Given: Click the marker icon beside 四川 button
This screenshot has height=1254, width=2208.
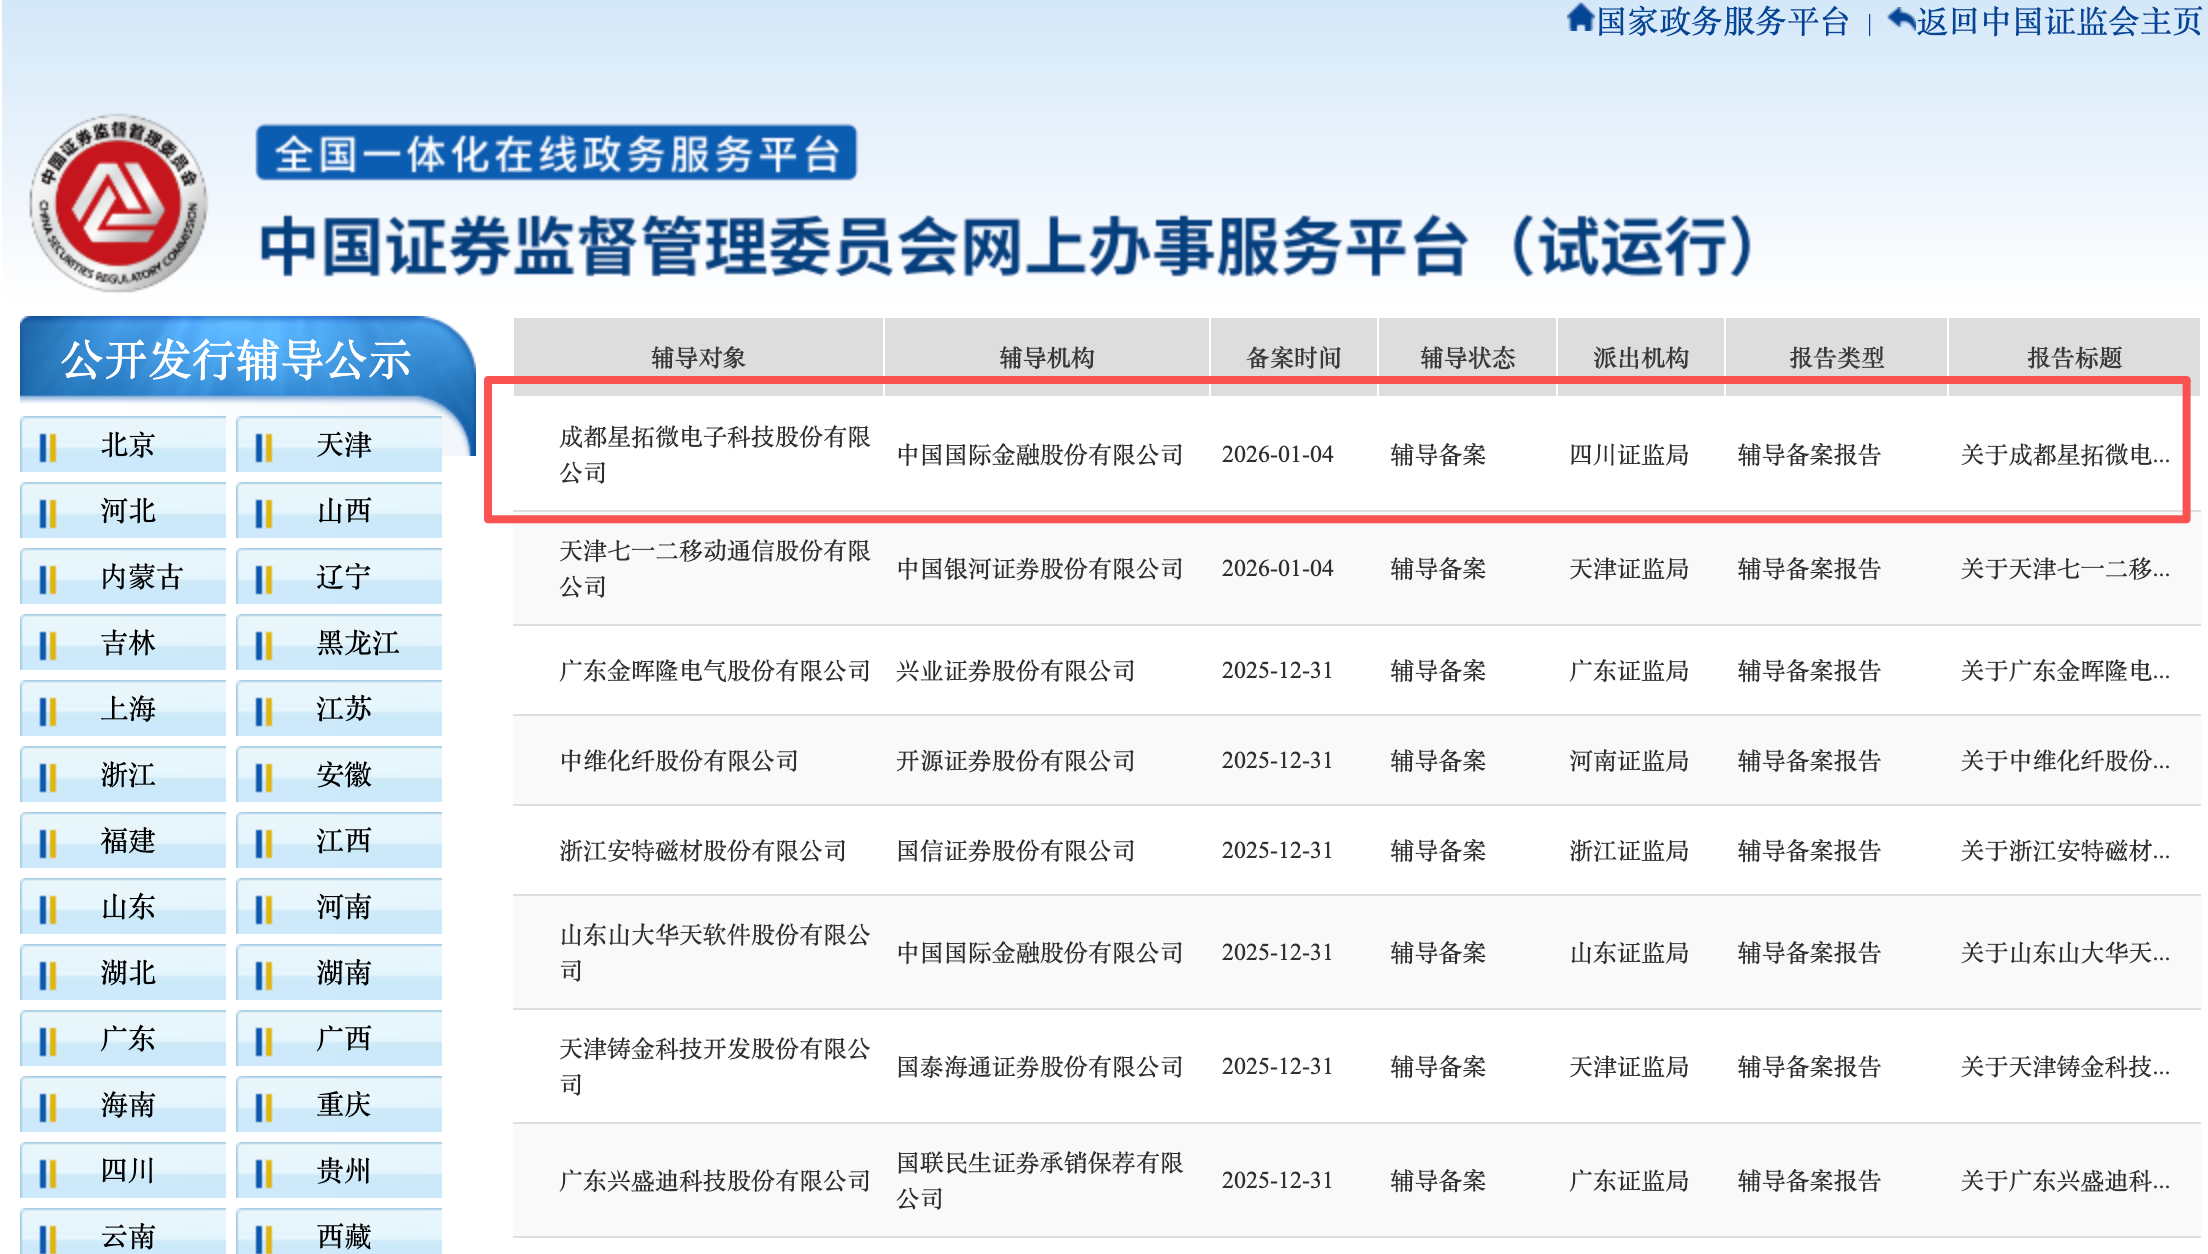Looking at the screenshot, I should [x=49, y=1170].
